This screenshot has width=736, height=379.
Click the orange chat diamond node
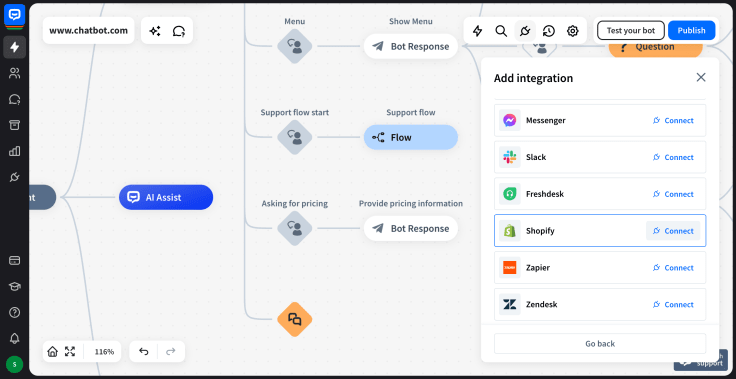[295, 319]
